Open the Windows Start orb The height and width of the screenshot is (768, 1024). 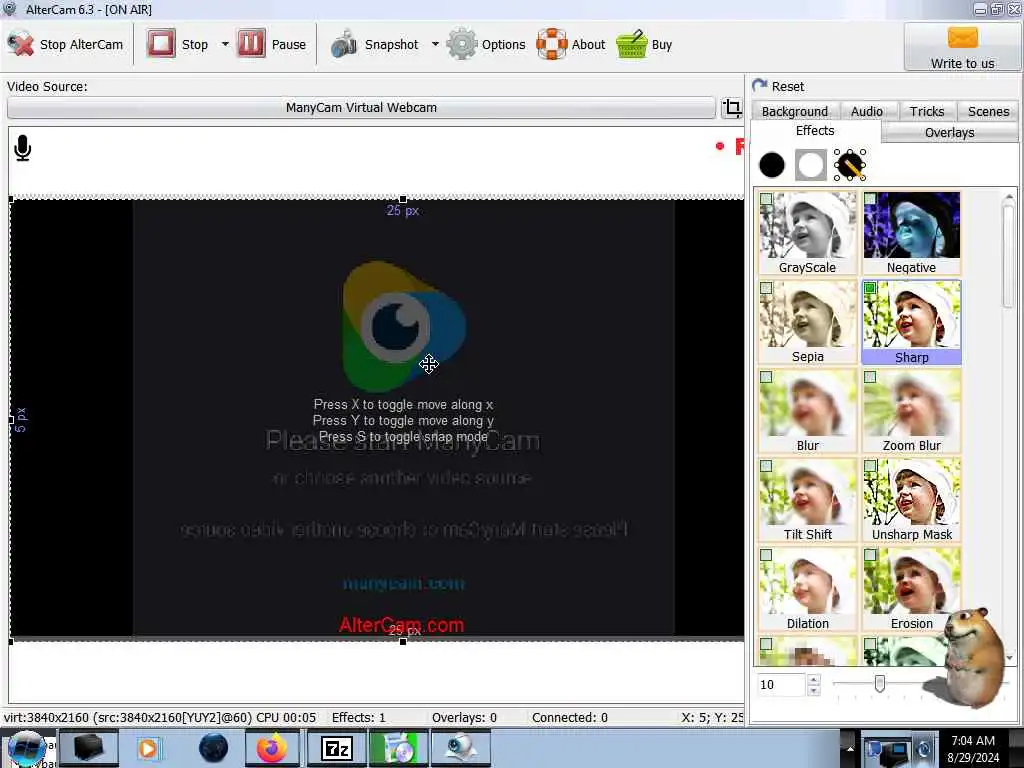(26, 748)
